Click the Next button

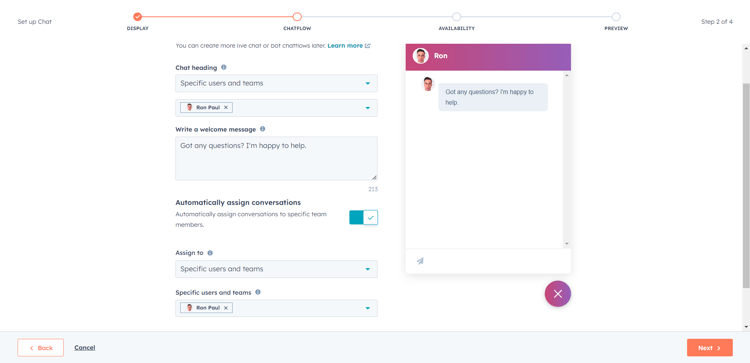coord(710,348)
